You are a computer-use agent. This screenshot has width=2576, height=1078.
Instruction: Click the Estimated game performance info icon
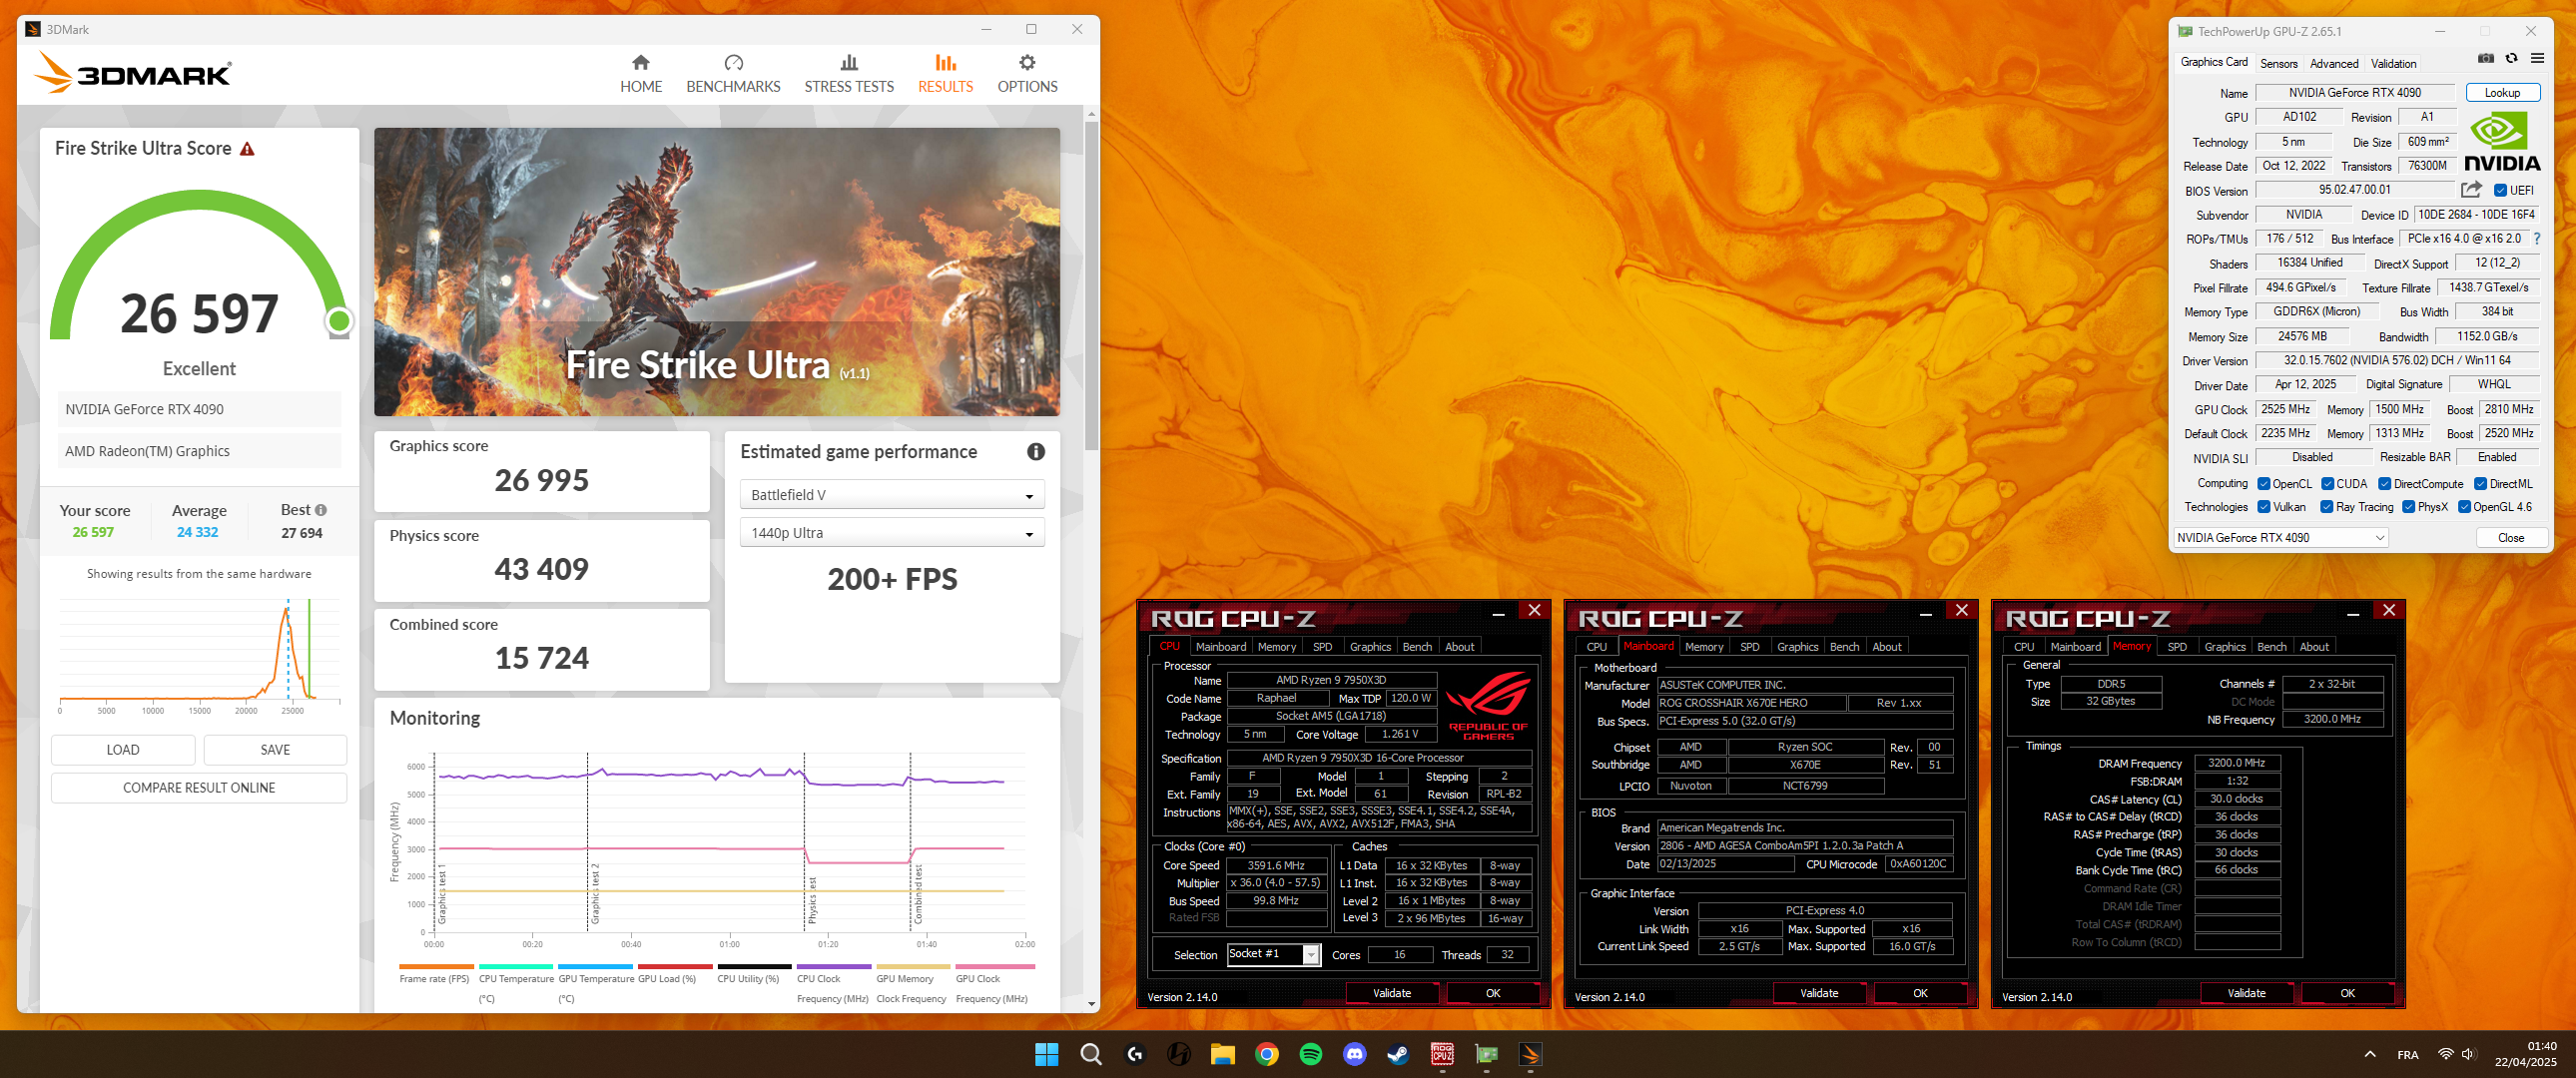click(x=1036, y=452)
